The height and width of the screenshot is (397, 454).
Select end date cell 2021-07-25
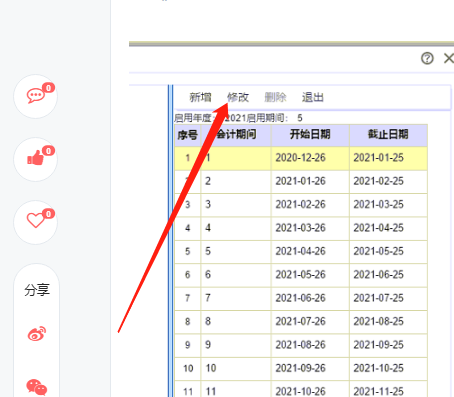click(x=388, y=298)
